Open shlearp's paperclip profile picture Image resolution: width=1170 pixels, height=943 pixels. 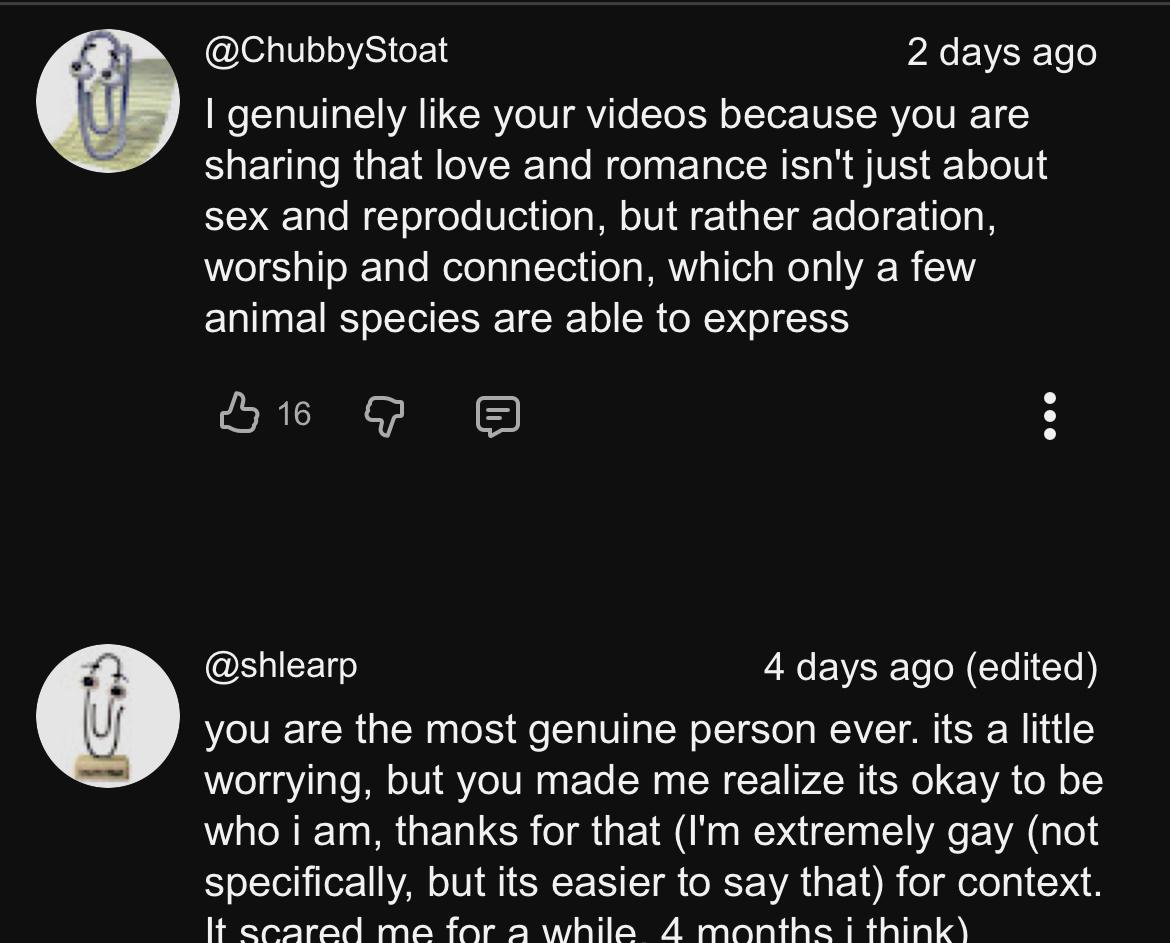(107, 716)
